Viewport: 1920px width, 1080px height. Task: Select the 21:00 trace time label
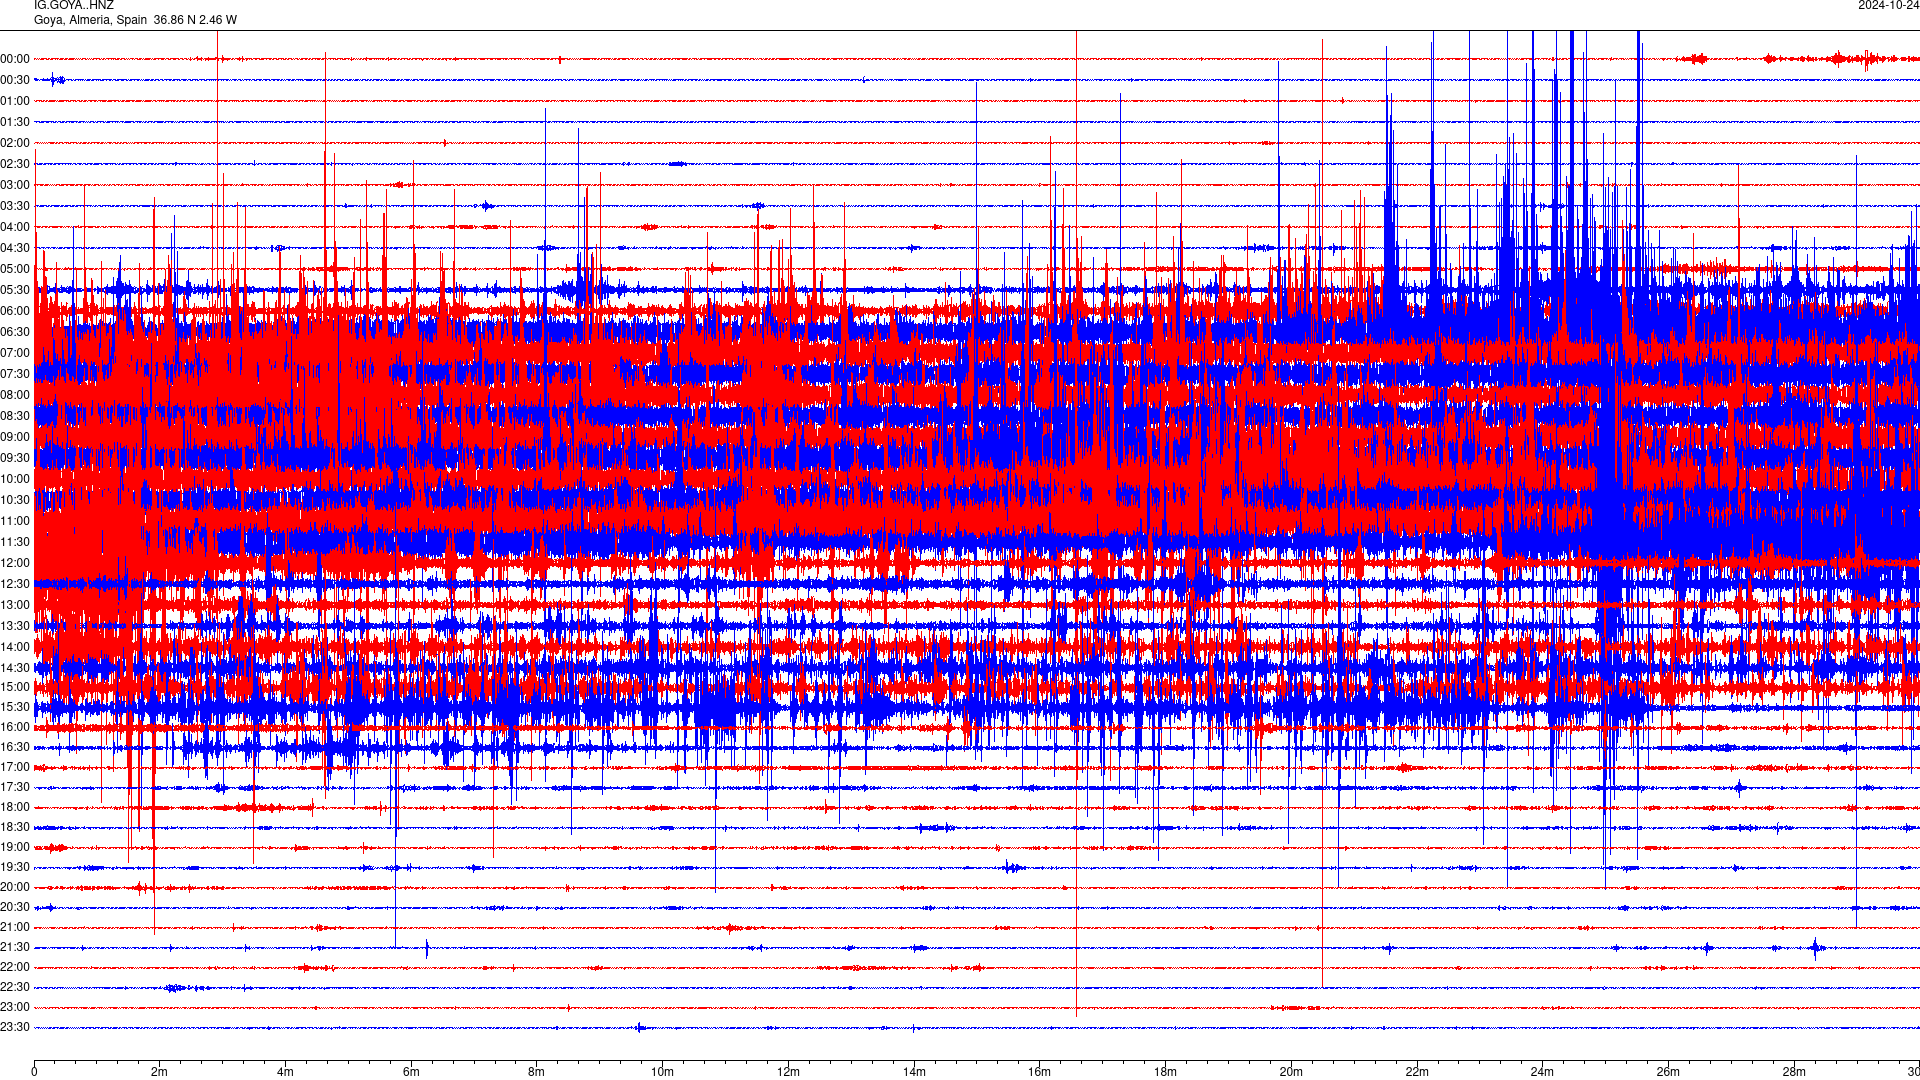click(x=15, y=927)
